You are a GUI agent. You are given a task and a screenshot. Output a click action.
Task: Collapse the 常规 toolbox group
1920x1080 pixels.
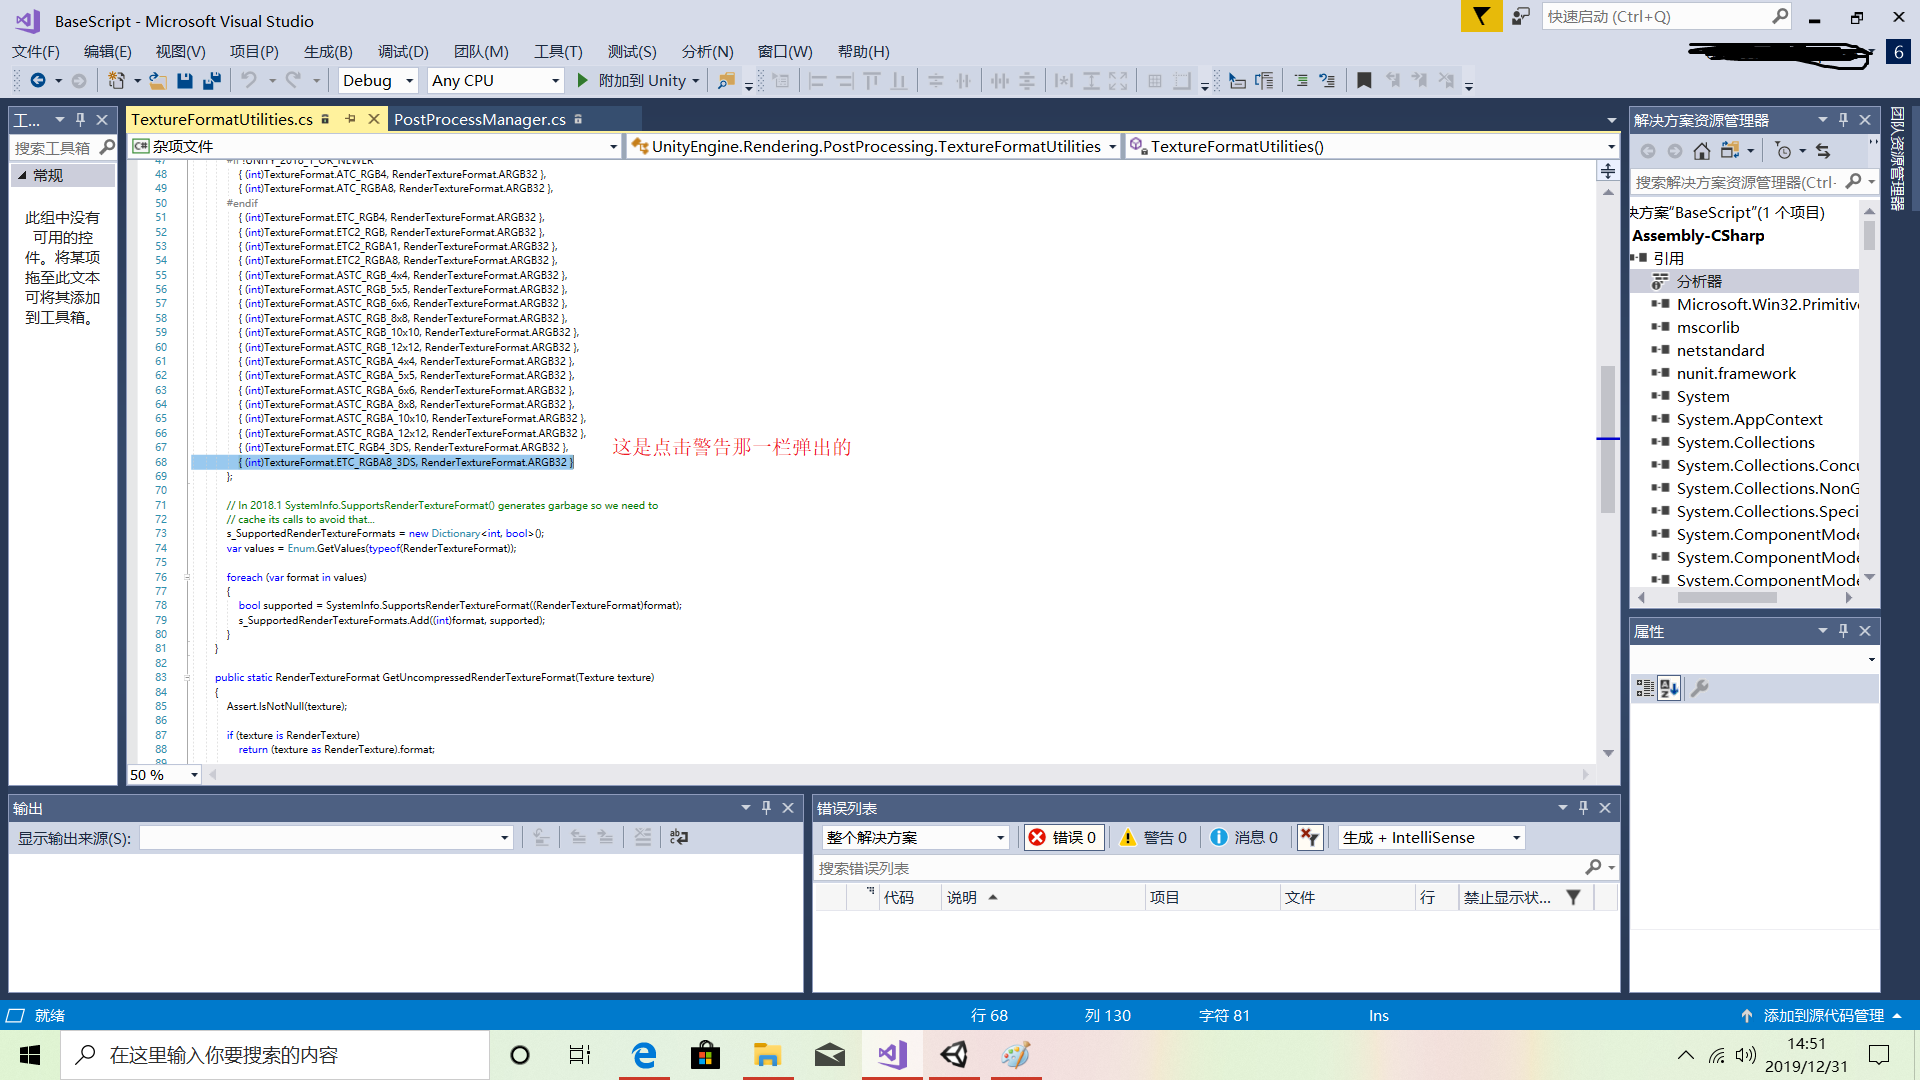click(x=23, y=175)
